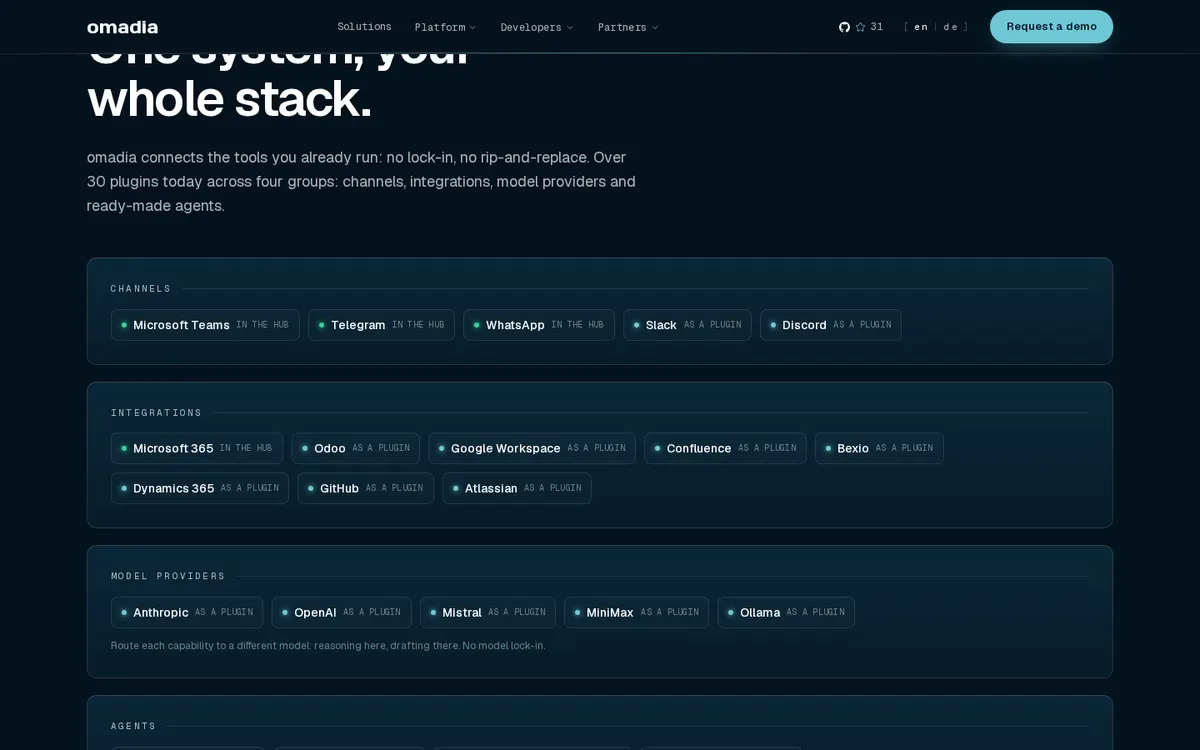Open the Dynamics 365 integration chip
Screen dimensions: 1200x750
coord(200,488)
